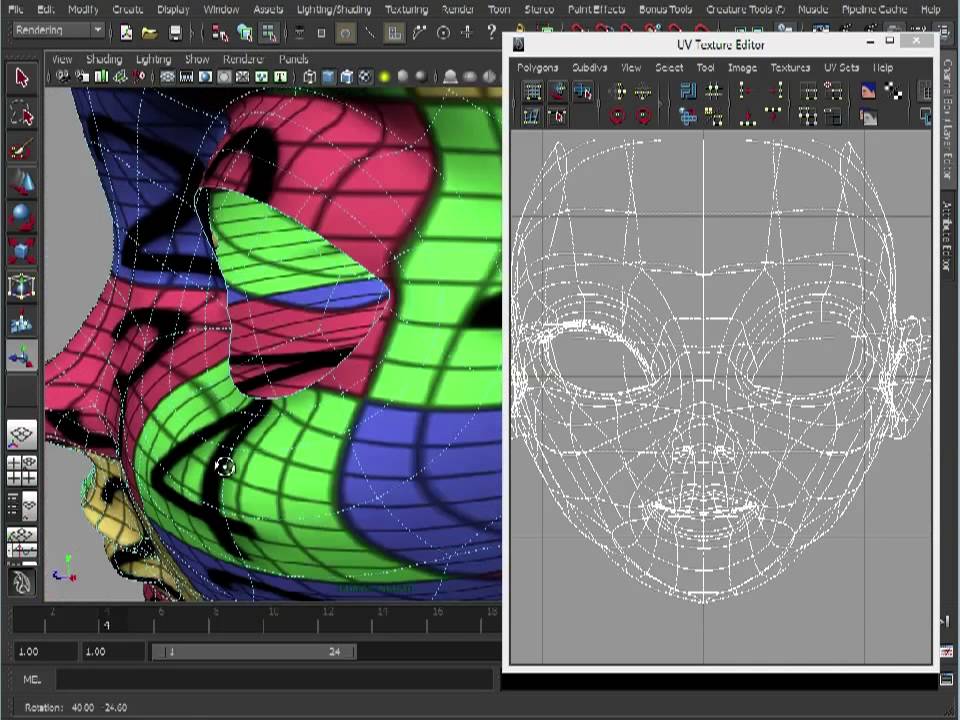Screen dimensions: 960x720
Task: Toggle smooth shade all in viewport toolbar
Action: tap(329, 77)
